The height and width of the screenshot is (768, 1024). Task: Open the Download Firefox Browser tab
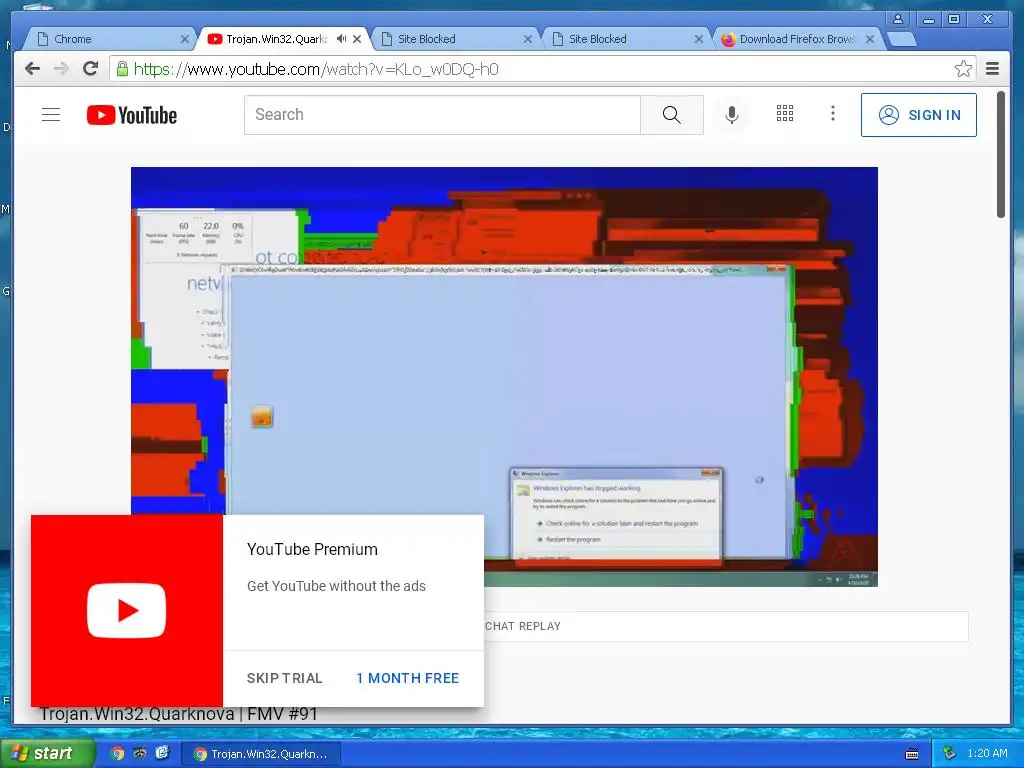click(x=797, y=39)
